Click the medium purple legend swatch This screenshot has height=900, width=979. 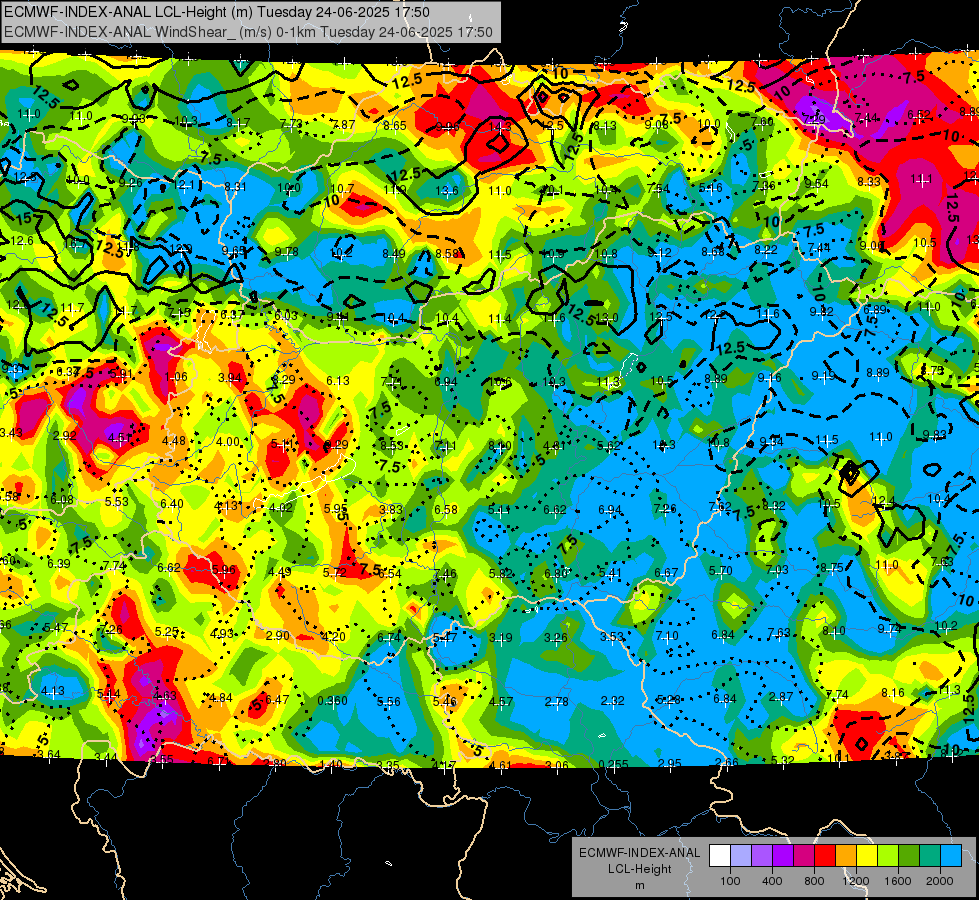pyautogui.click(x=762, y=856)
